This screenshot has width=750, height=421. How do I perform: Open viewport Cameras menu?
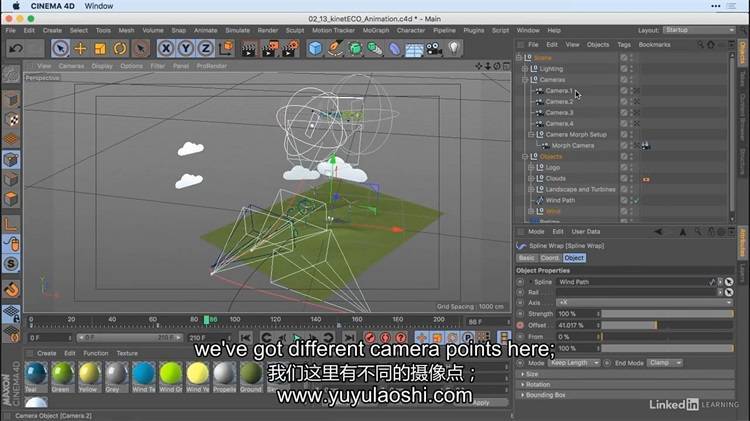(71, 66)
